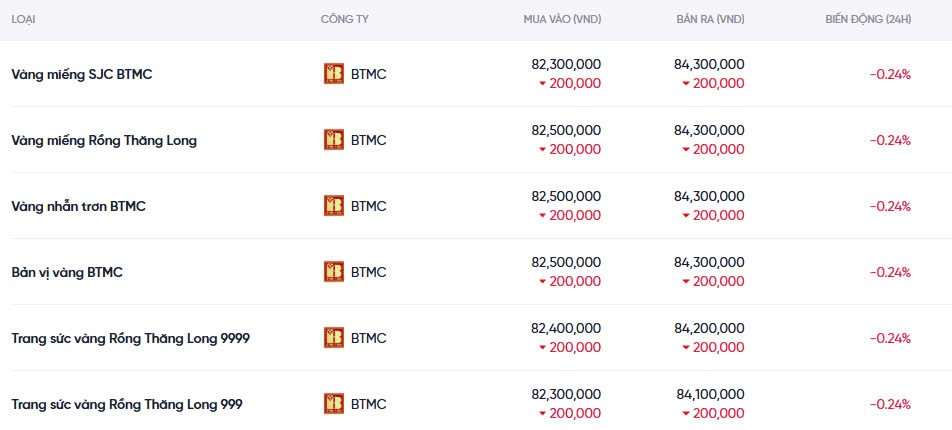This screenshot has width=952, height=430.
Task: Click the 84,100,000 sell price
Action: coord(710,394)
